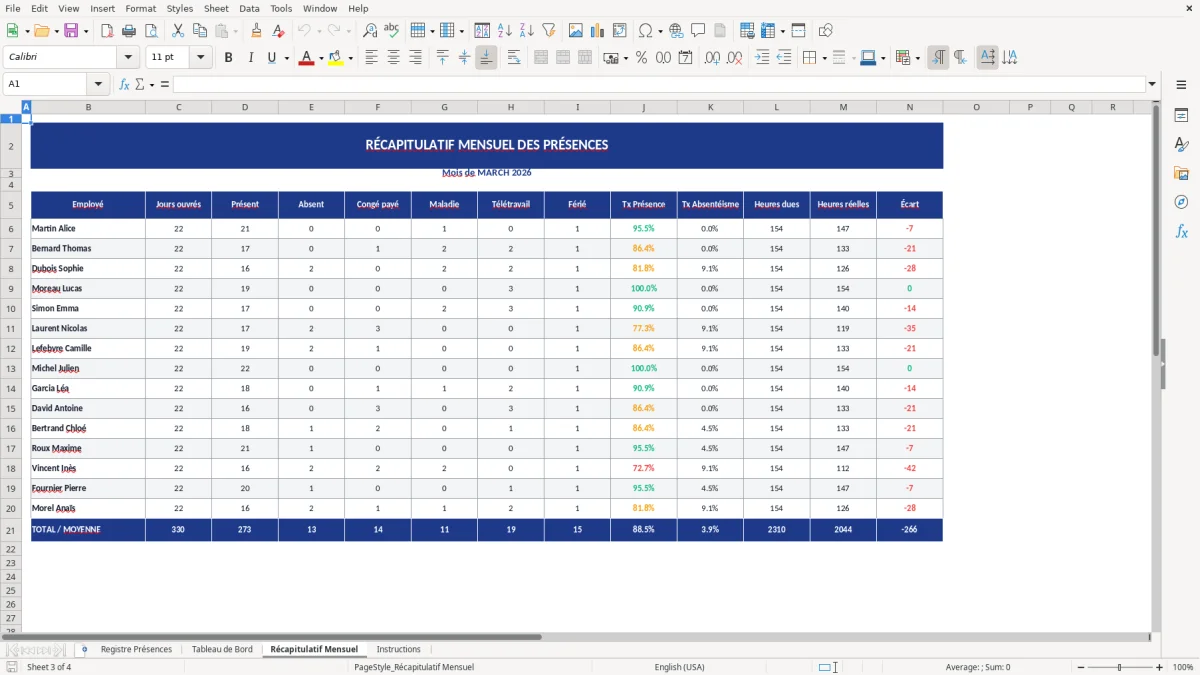The width and height of the screenshot is (1200, 675).
Task: Toggle italic formatting
Action: click(248, 57)
